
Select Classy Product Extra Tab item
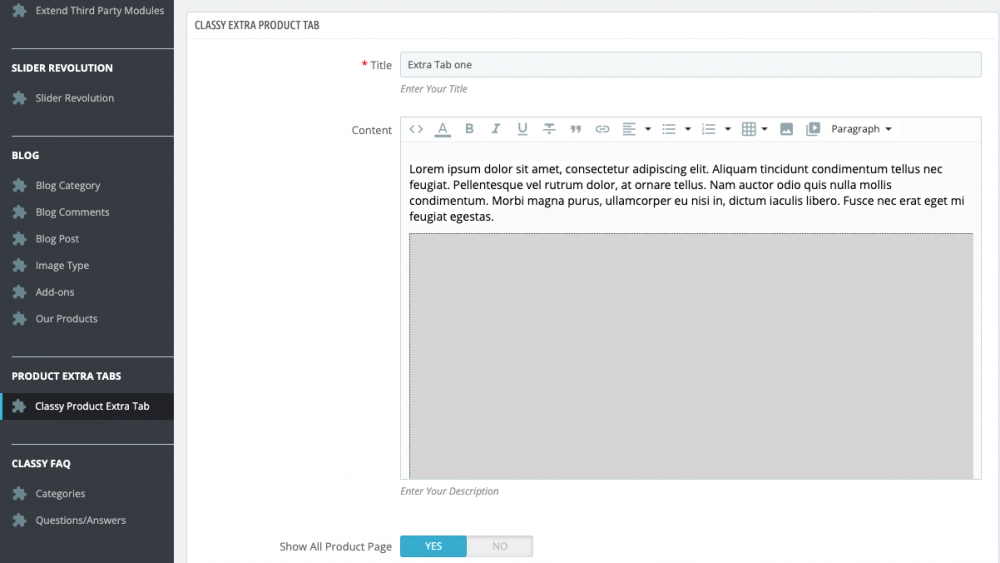87,406
